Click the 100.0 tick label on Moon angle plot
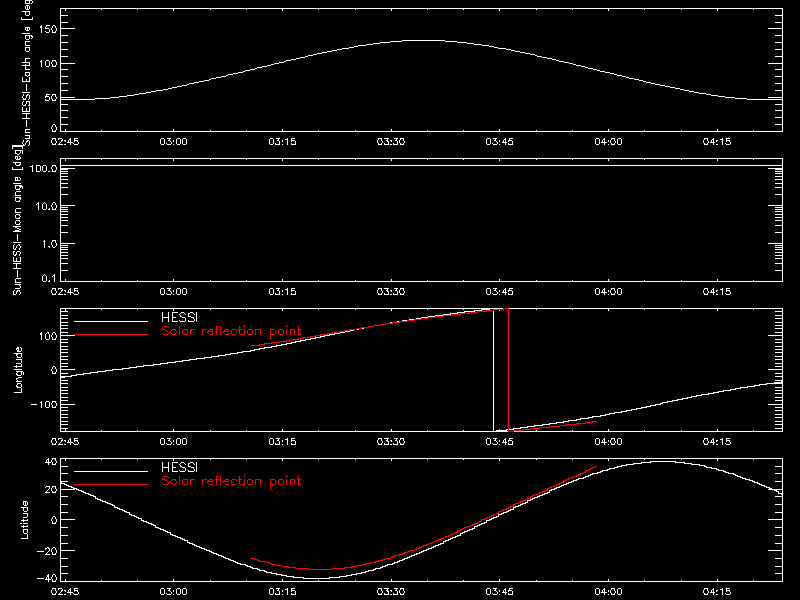The width and height of the screenshot is (800, 600). coord(43,168)
